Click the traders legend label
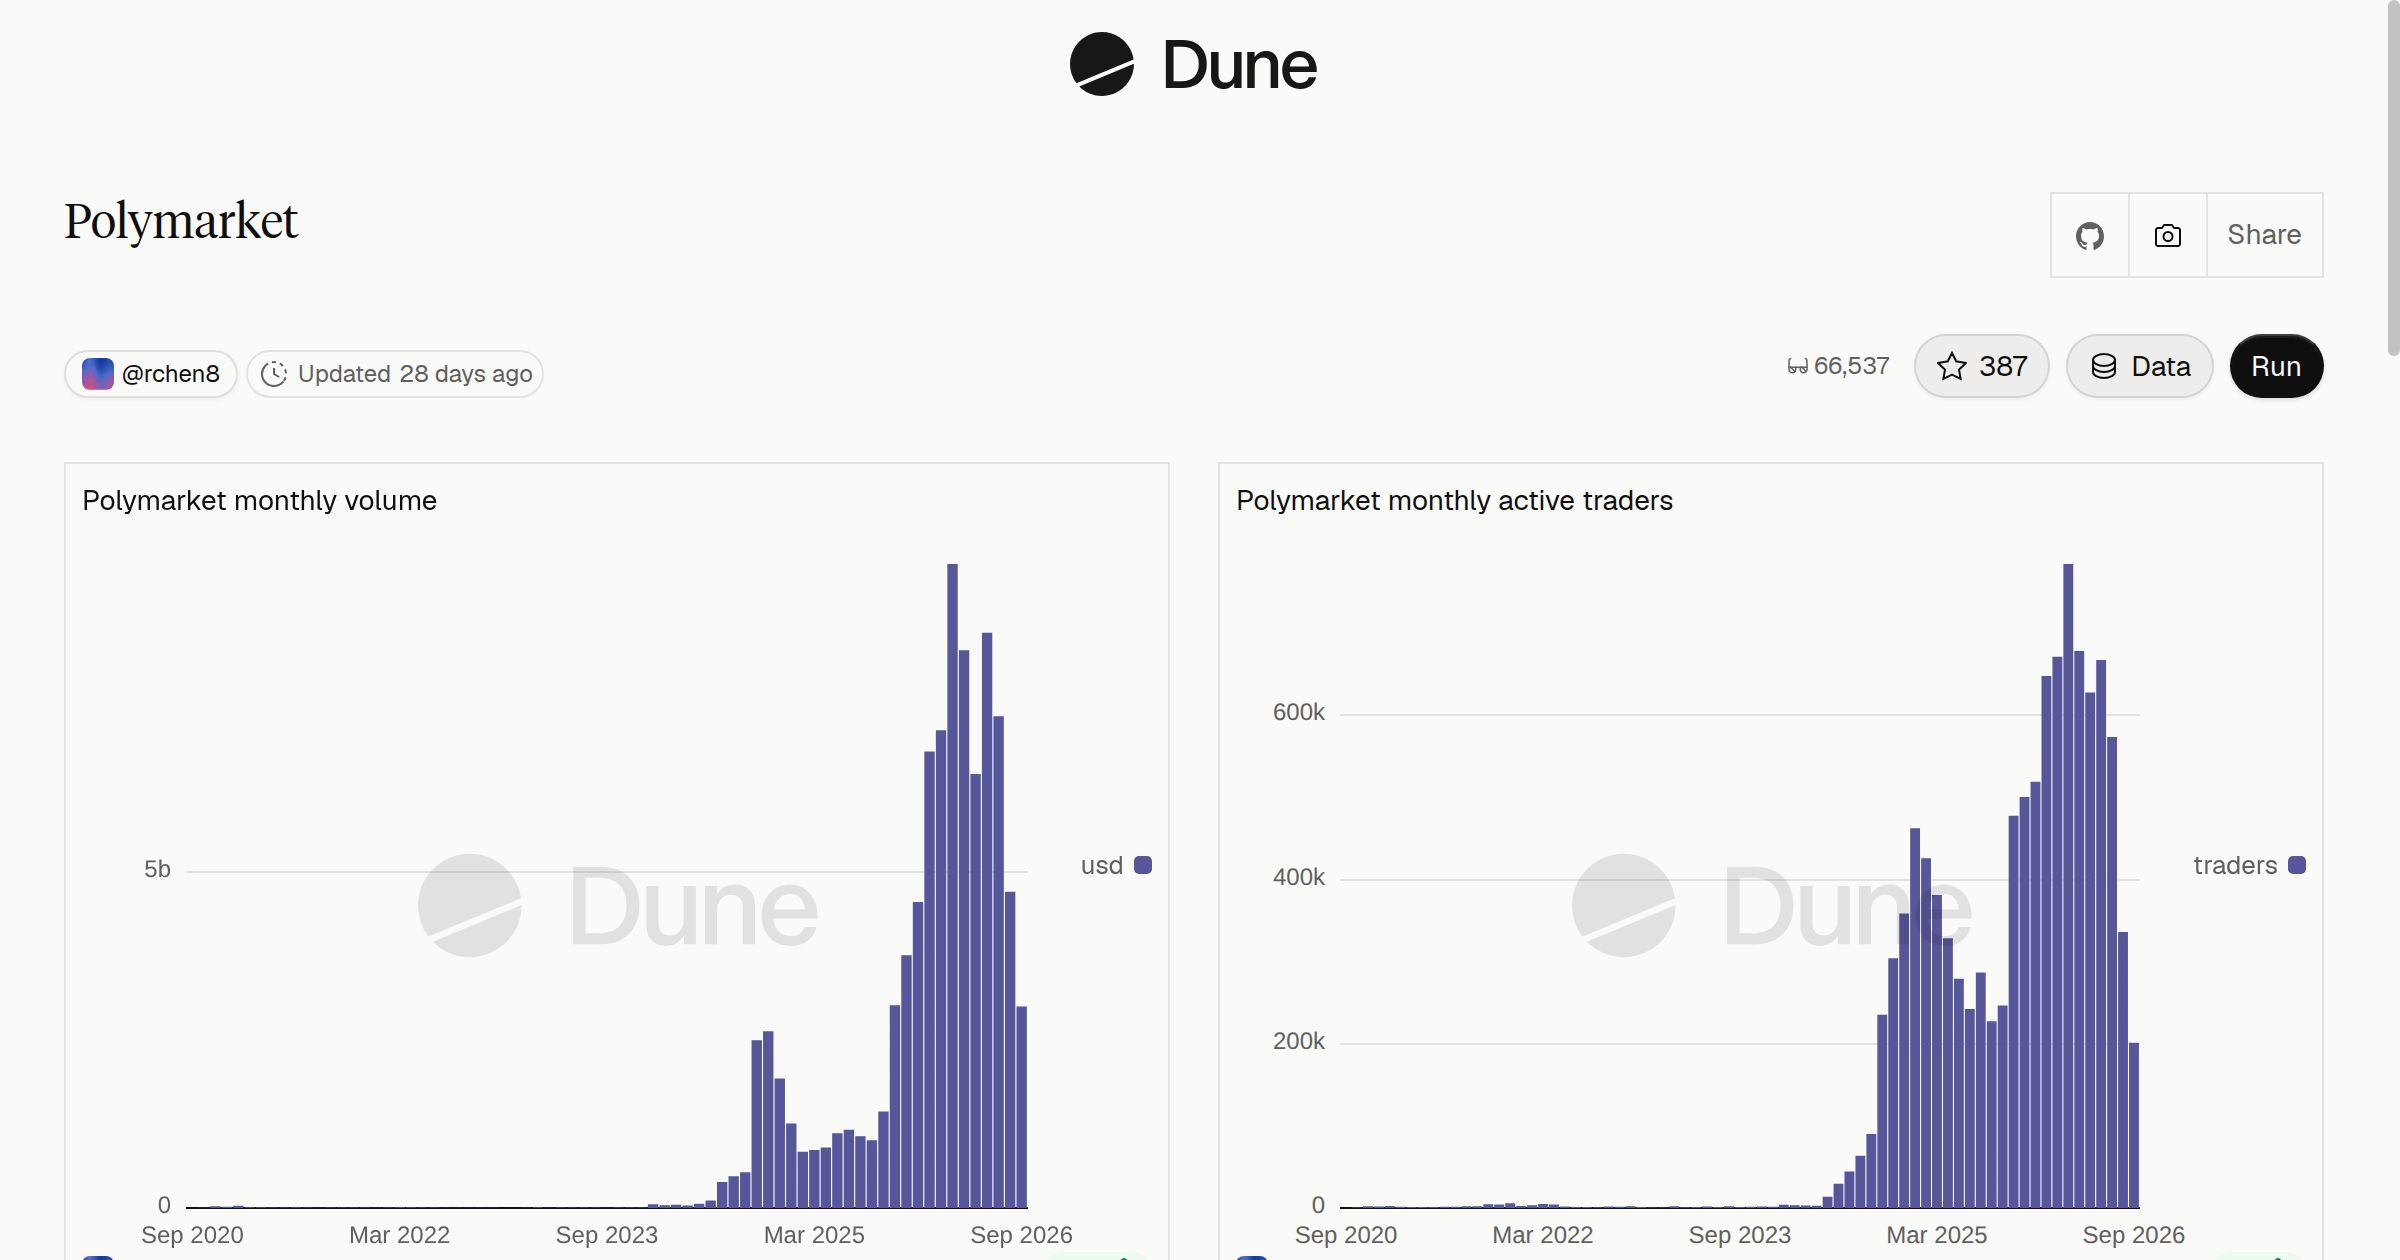2400x1260 pixels. (2235, 865)
